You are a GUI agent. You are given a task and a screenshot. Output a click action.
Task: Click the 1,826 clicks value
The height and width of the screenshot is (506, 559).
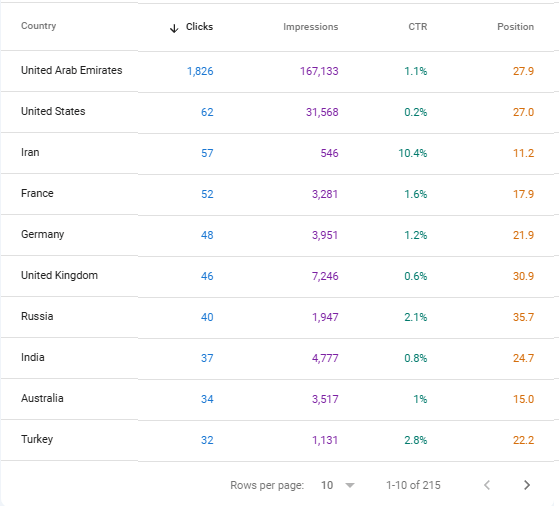pyautogui.click(x=200, y=71)
